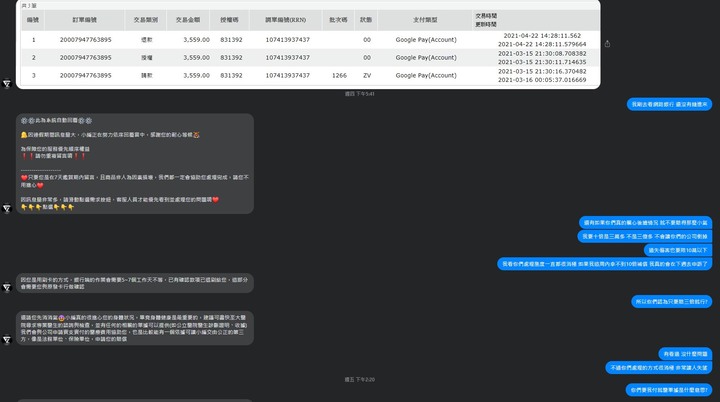
Task: Click the '授權碼' column header
Action: point(229,20)
